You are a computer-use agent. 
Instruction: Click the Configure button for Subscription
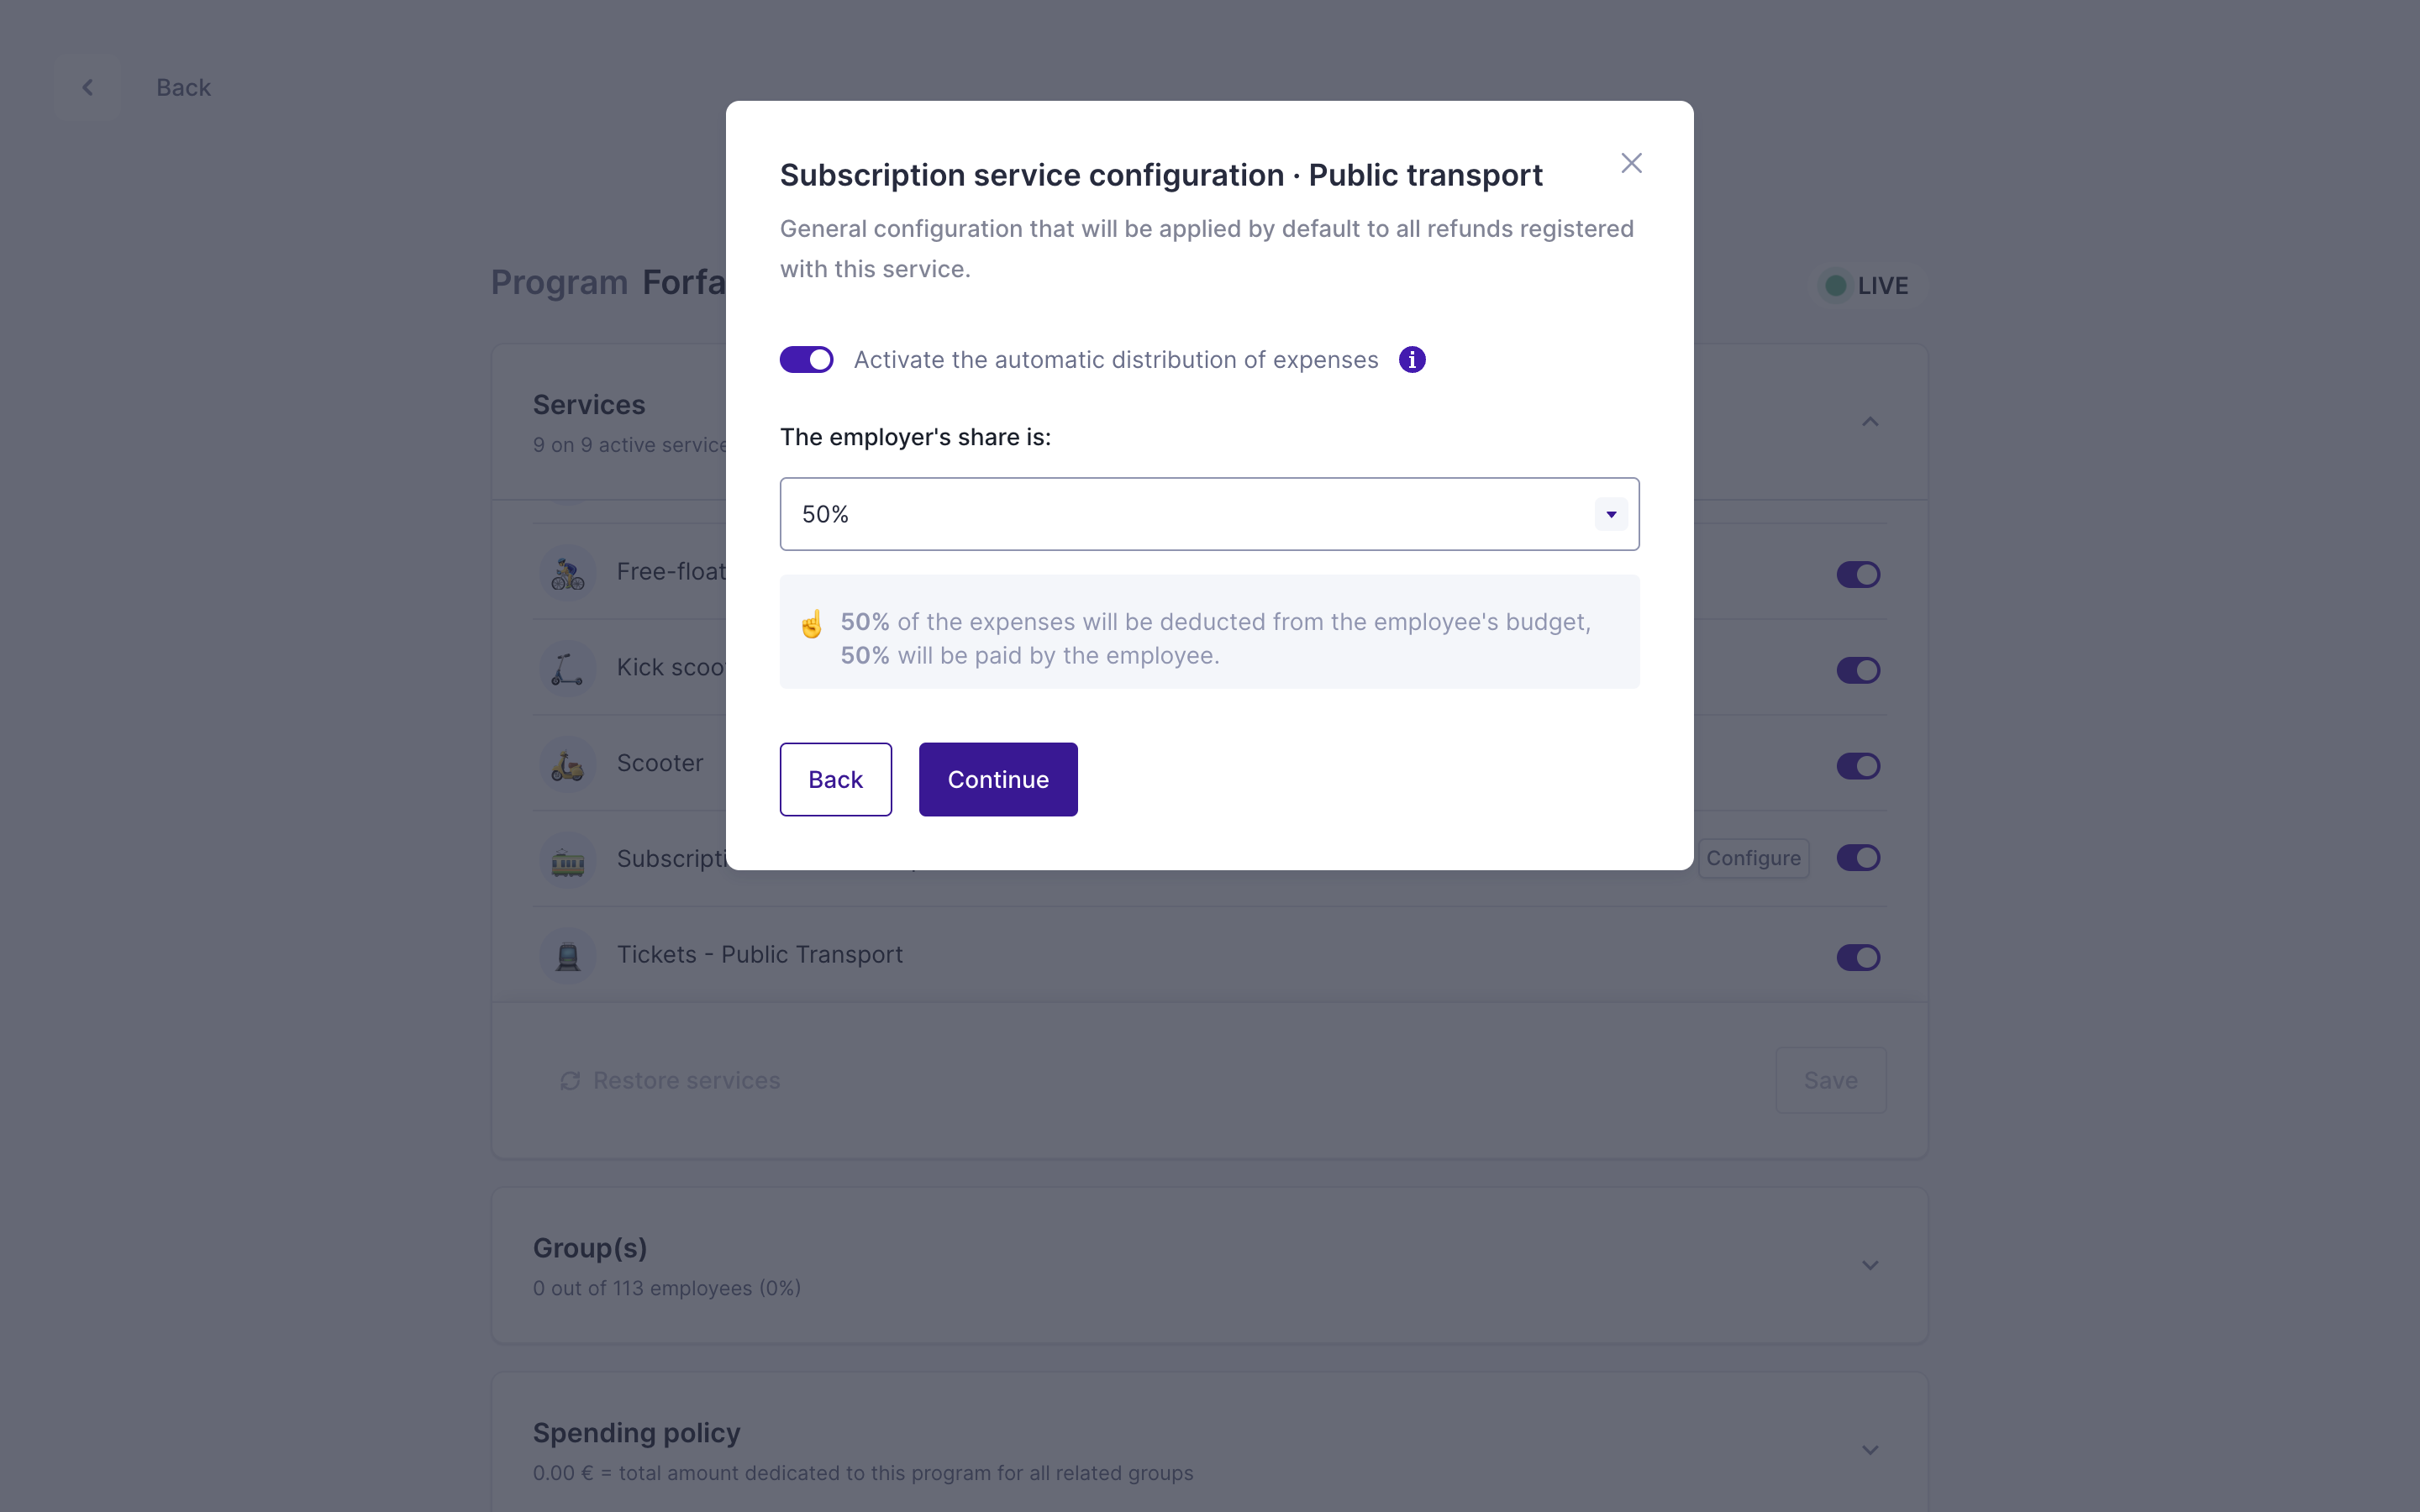(1753, 858)
